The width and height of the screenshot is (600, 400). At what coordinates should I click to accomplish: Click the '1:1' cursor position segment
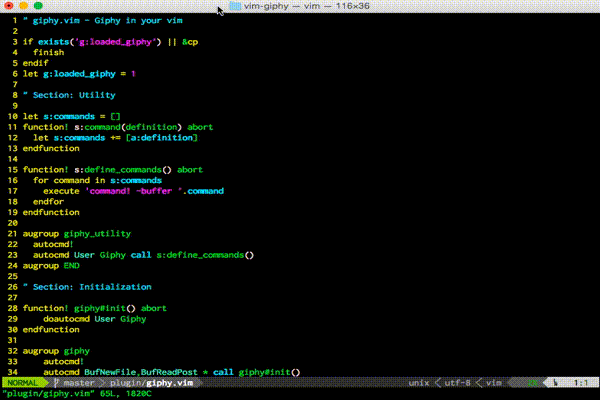coord(580,383)
